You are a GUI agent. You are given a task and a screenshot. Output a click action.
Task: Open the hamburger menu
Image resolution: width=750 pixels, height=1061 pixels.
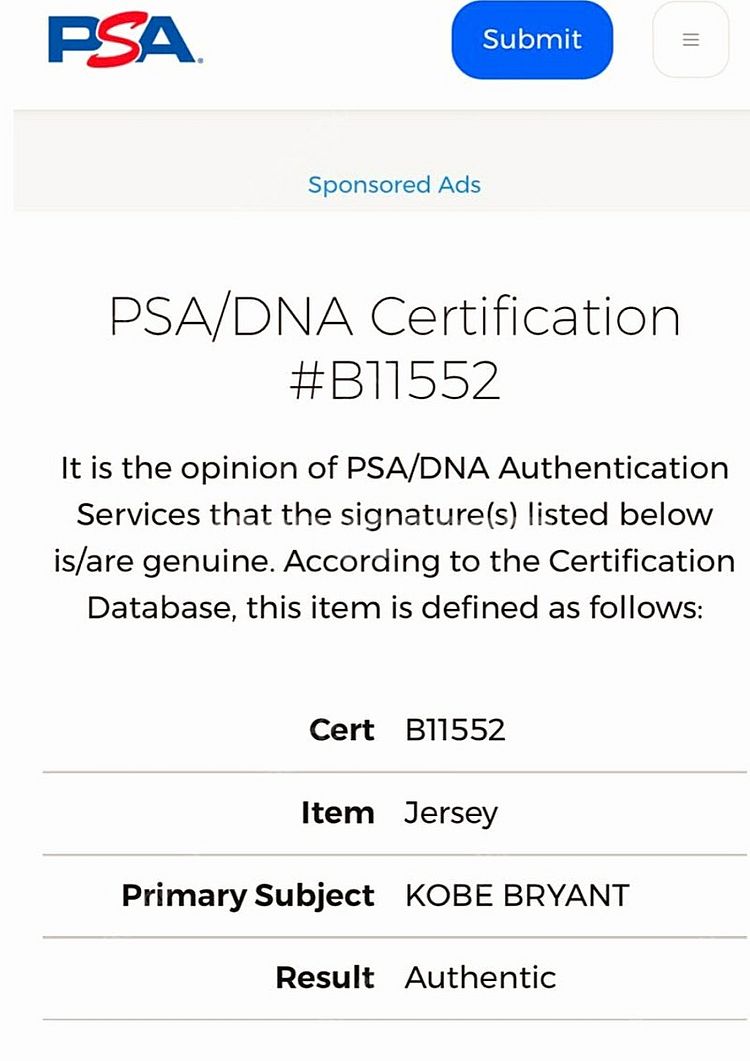[x=690, y=39]
